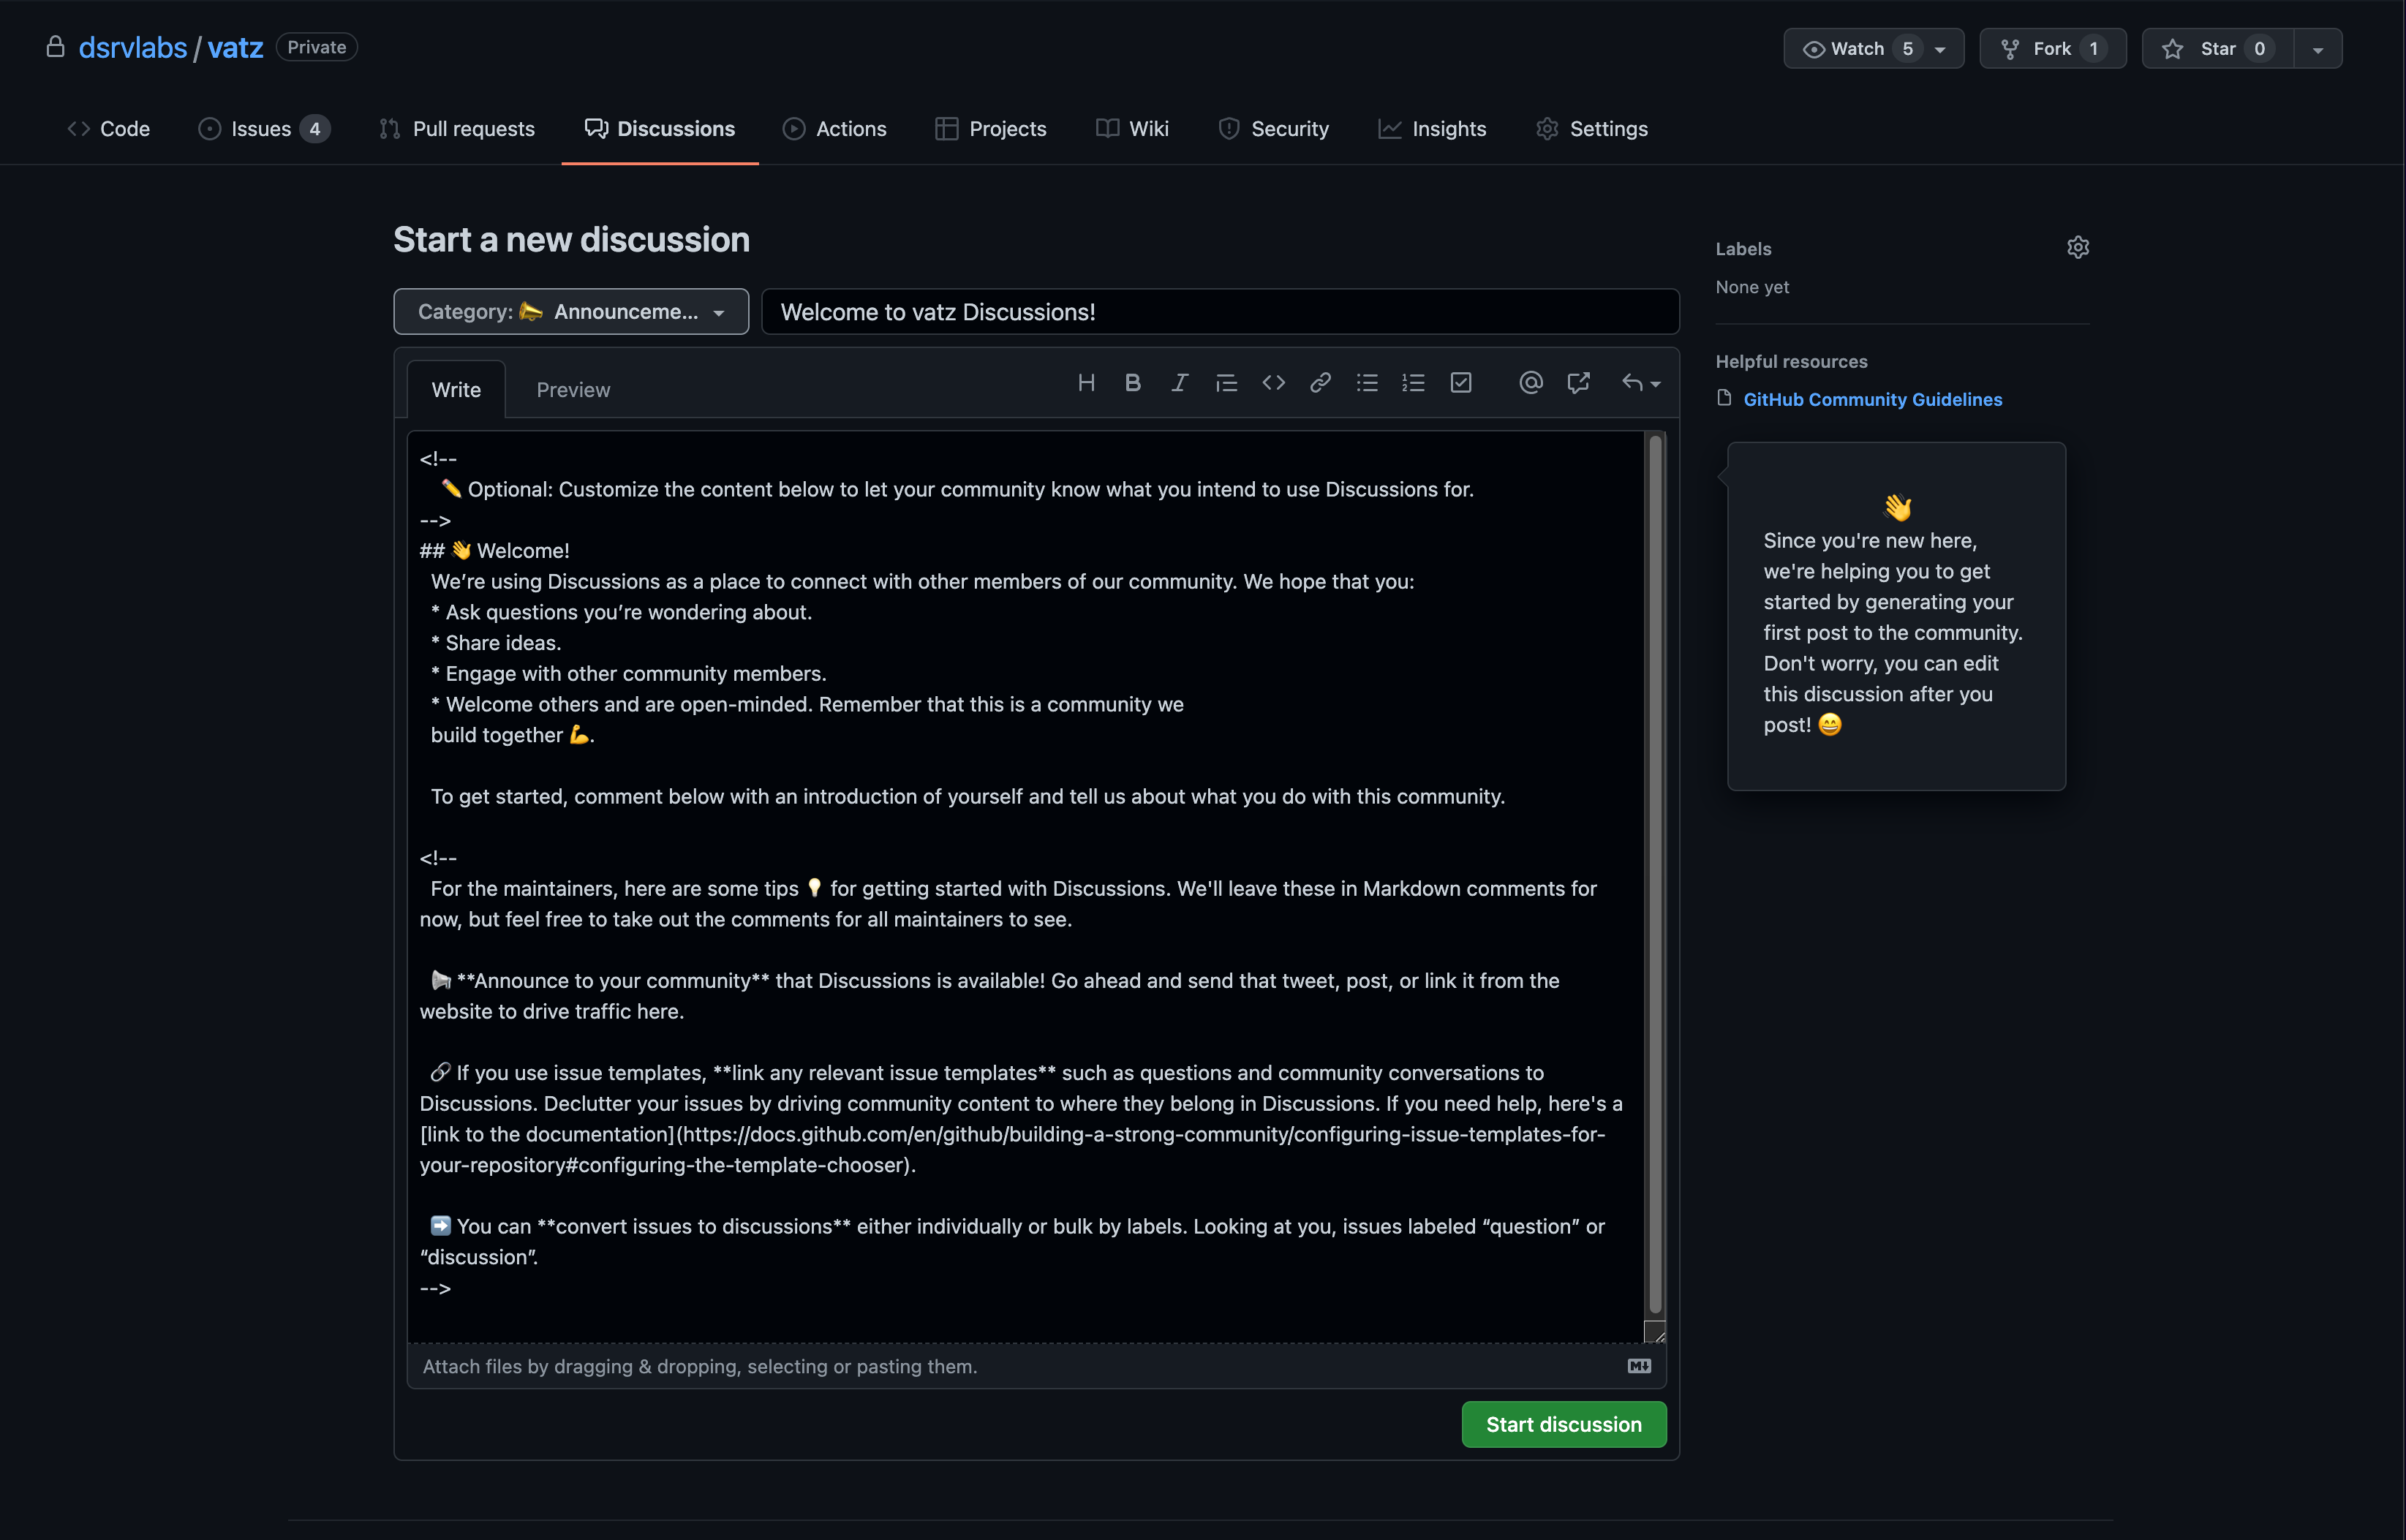Insert inline code formatting

1274,382
